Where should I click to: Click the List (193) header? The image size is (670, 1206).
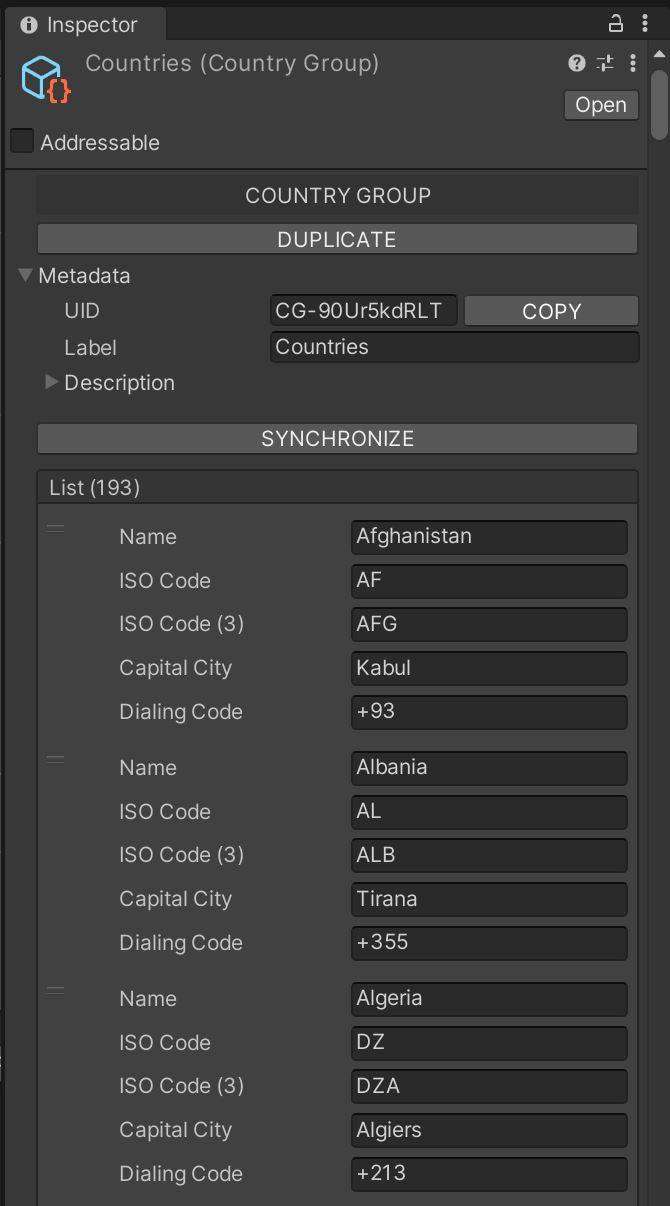tap(337, 487)
